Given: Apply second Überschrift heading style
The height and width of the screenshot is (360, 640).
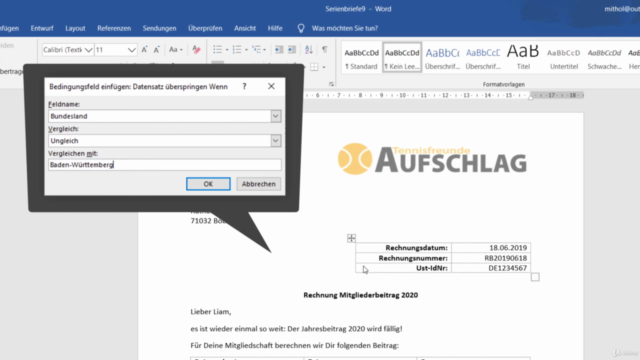Looking at the screenshot, I should click(x=483, y=58).
